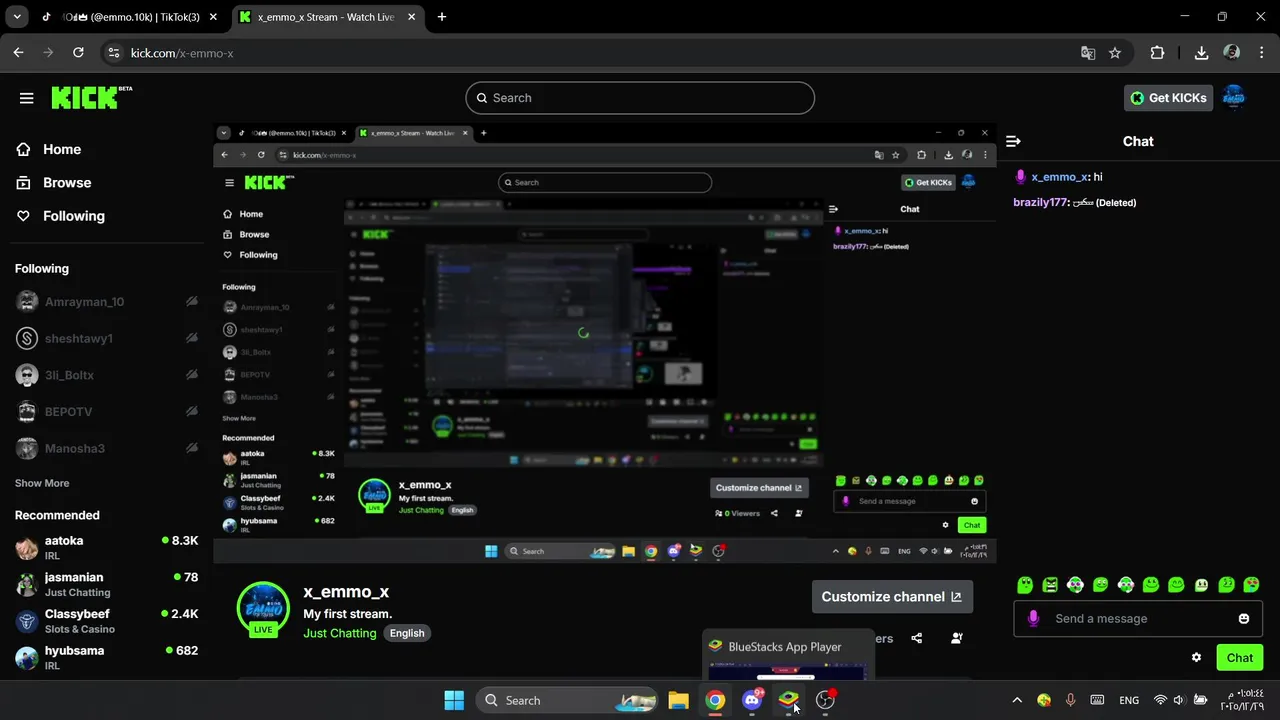Click the Just Chatting category link

point(340,633)
